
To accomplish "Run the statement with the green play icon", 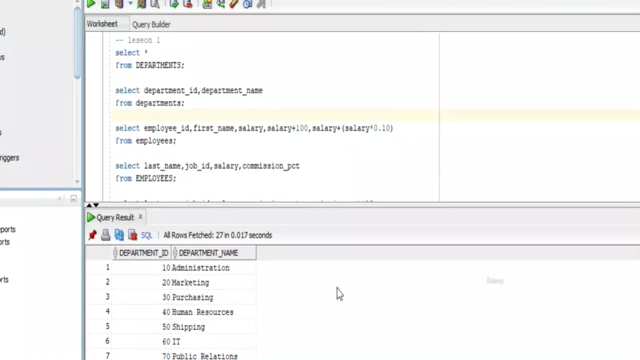I will [91, 4].
